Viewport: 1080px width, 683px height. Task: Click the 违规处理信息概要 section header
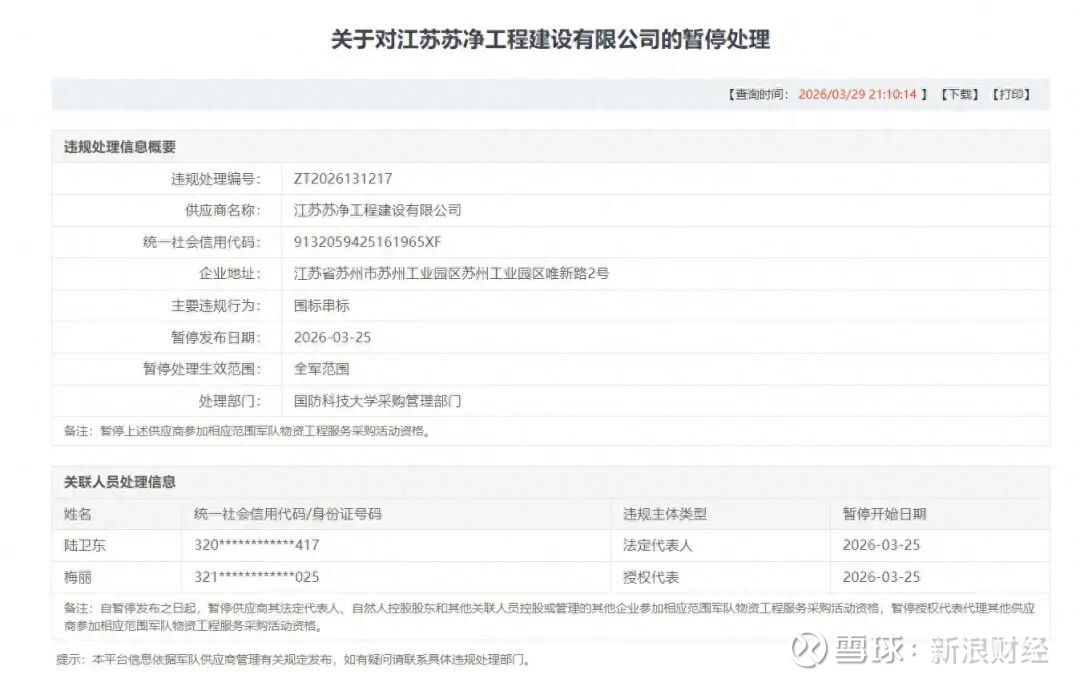coord(120,147)
